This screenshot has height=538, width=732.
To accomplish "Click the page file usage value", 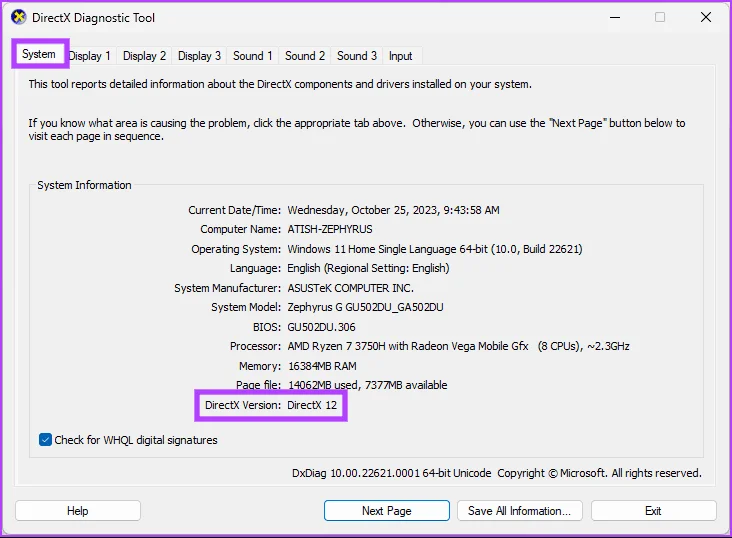I will pyautogui.click(x=368, y=385).
